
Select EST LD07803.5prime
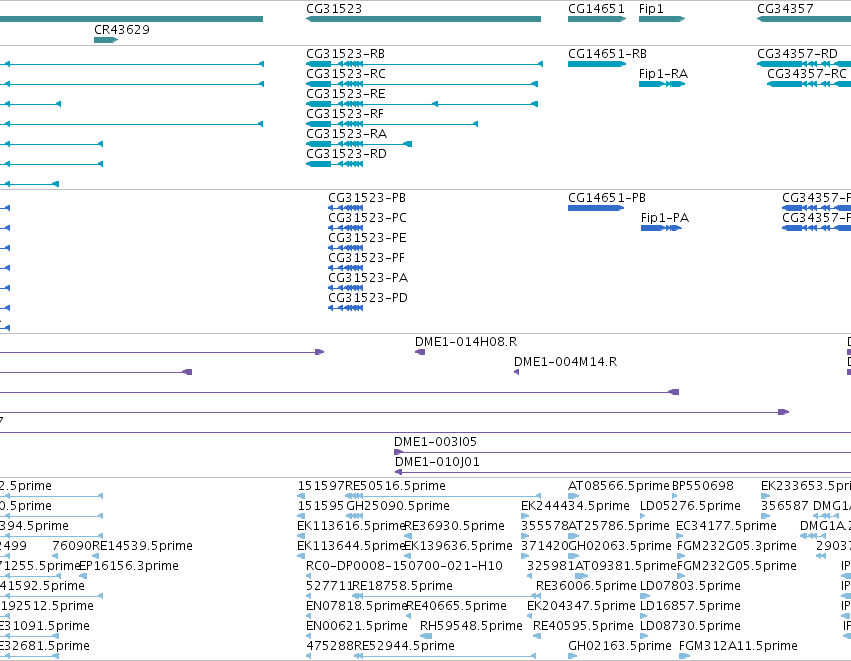[643, 596]
